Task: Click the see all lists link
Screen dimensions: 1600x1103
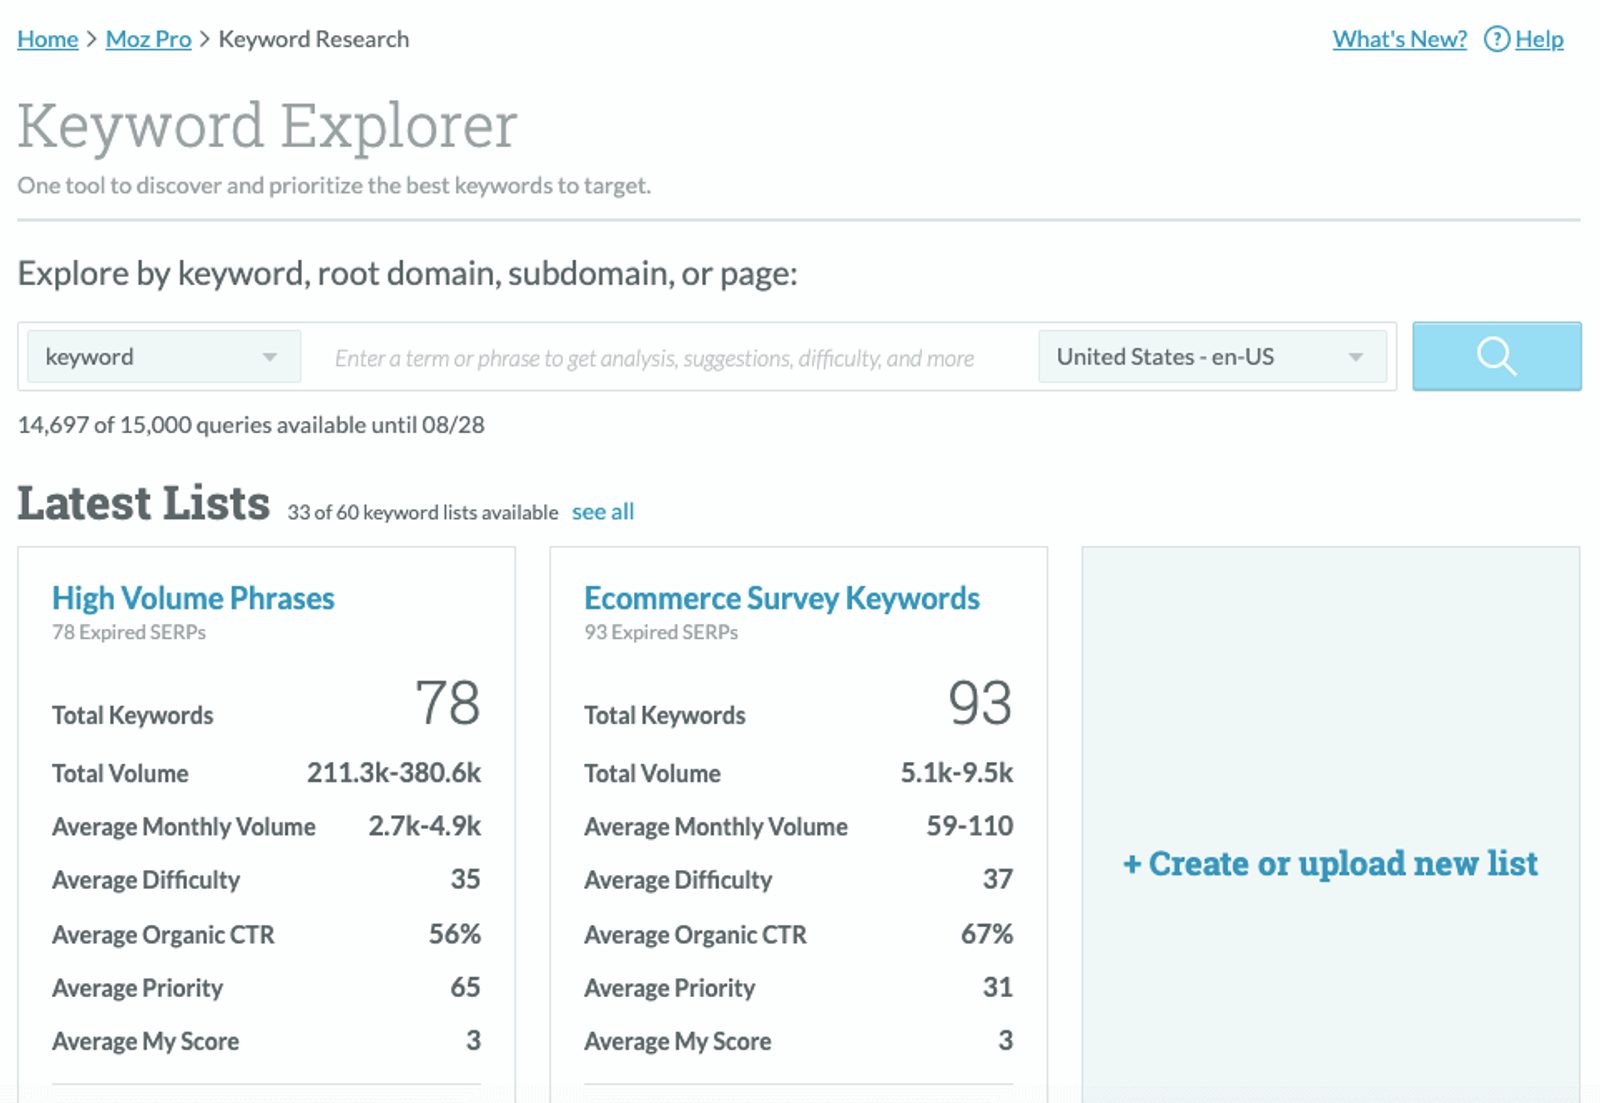Action: (602, 511)
